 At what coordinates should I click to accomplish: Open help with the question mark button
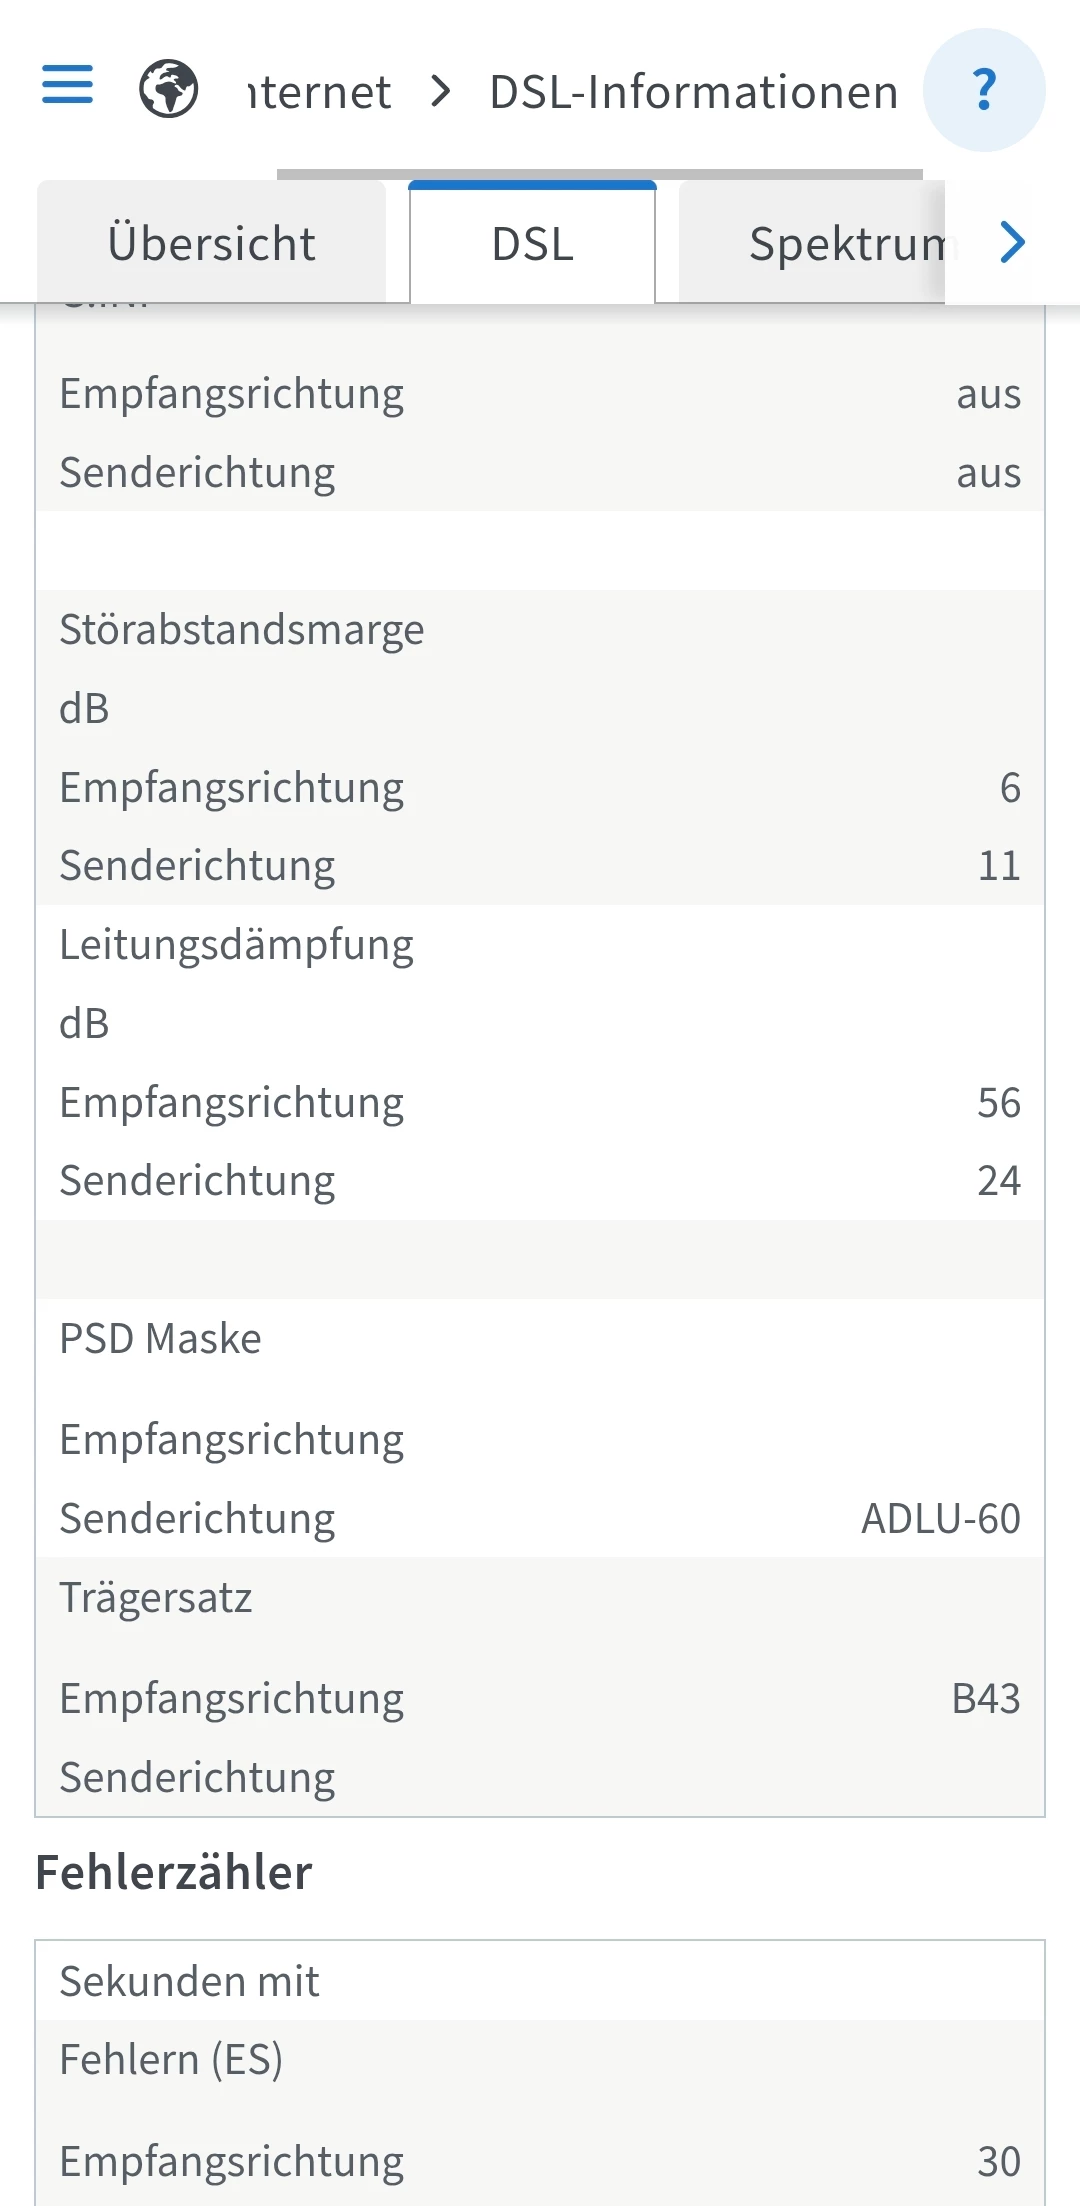click(x=984, y=90)
